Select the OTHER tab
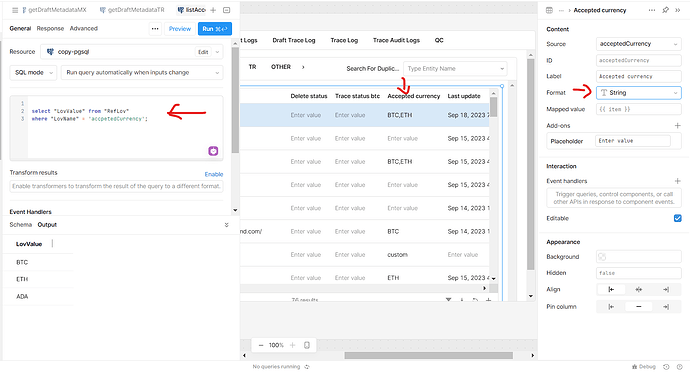Viewport: 690px width, 372px height. [281, 67]
